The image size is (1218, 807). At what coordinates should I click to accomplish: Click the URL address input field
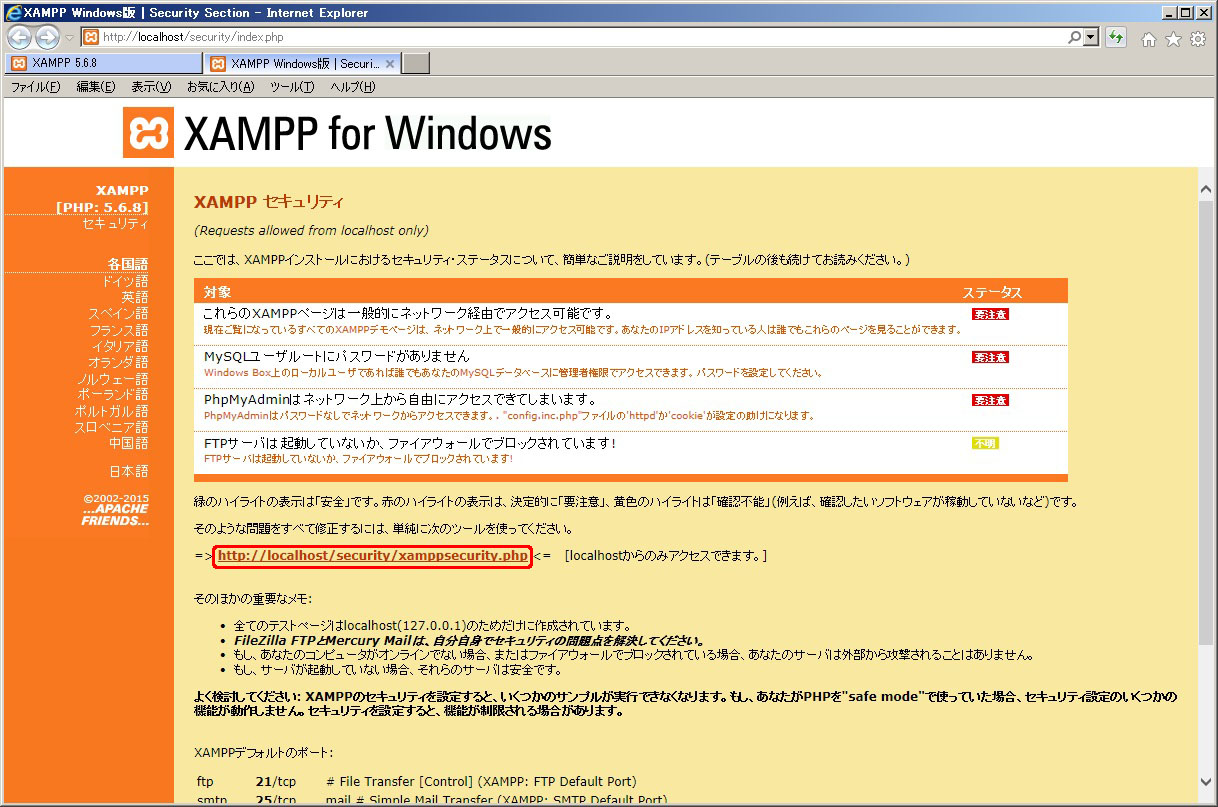[580, 38]
